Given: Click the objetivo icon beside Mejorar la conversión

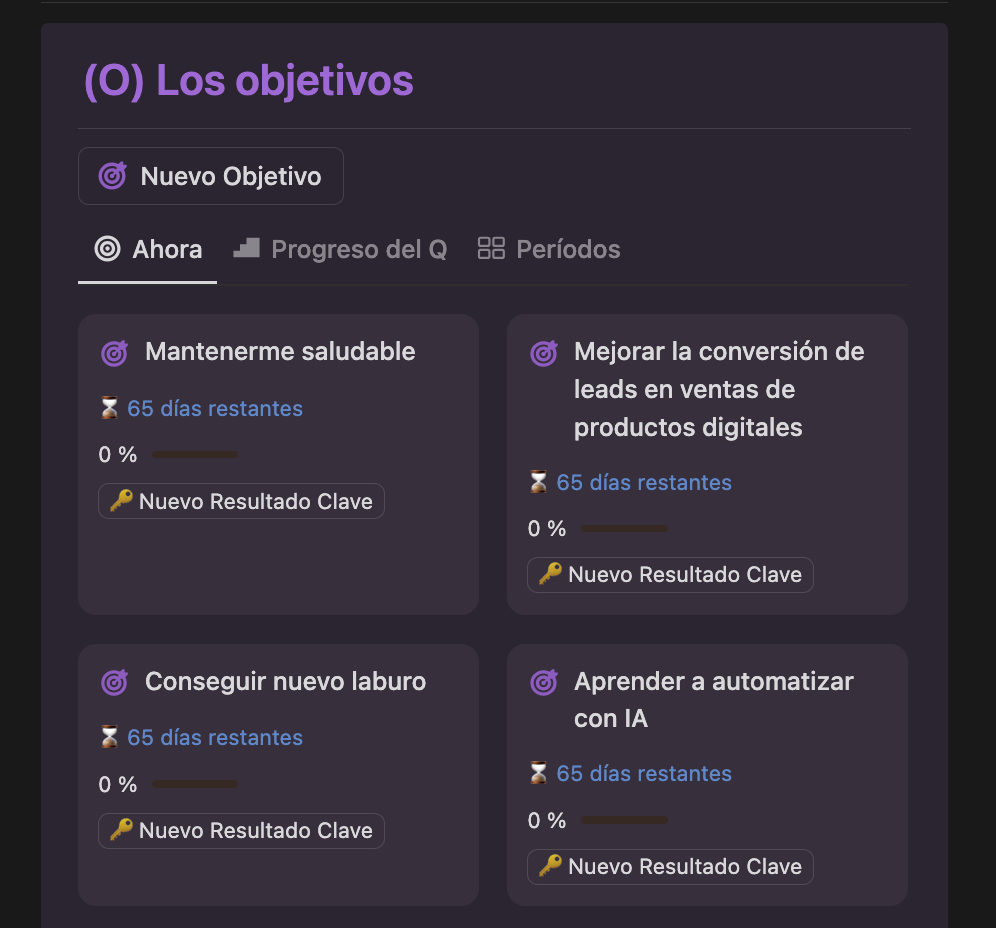Looking at the screenshot, I should (543, 352).
